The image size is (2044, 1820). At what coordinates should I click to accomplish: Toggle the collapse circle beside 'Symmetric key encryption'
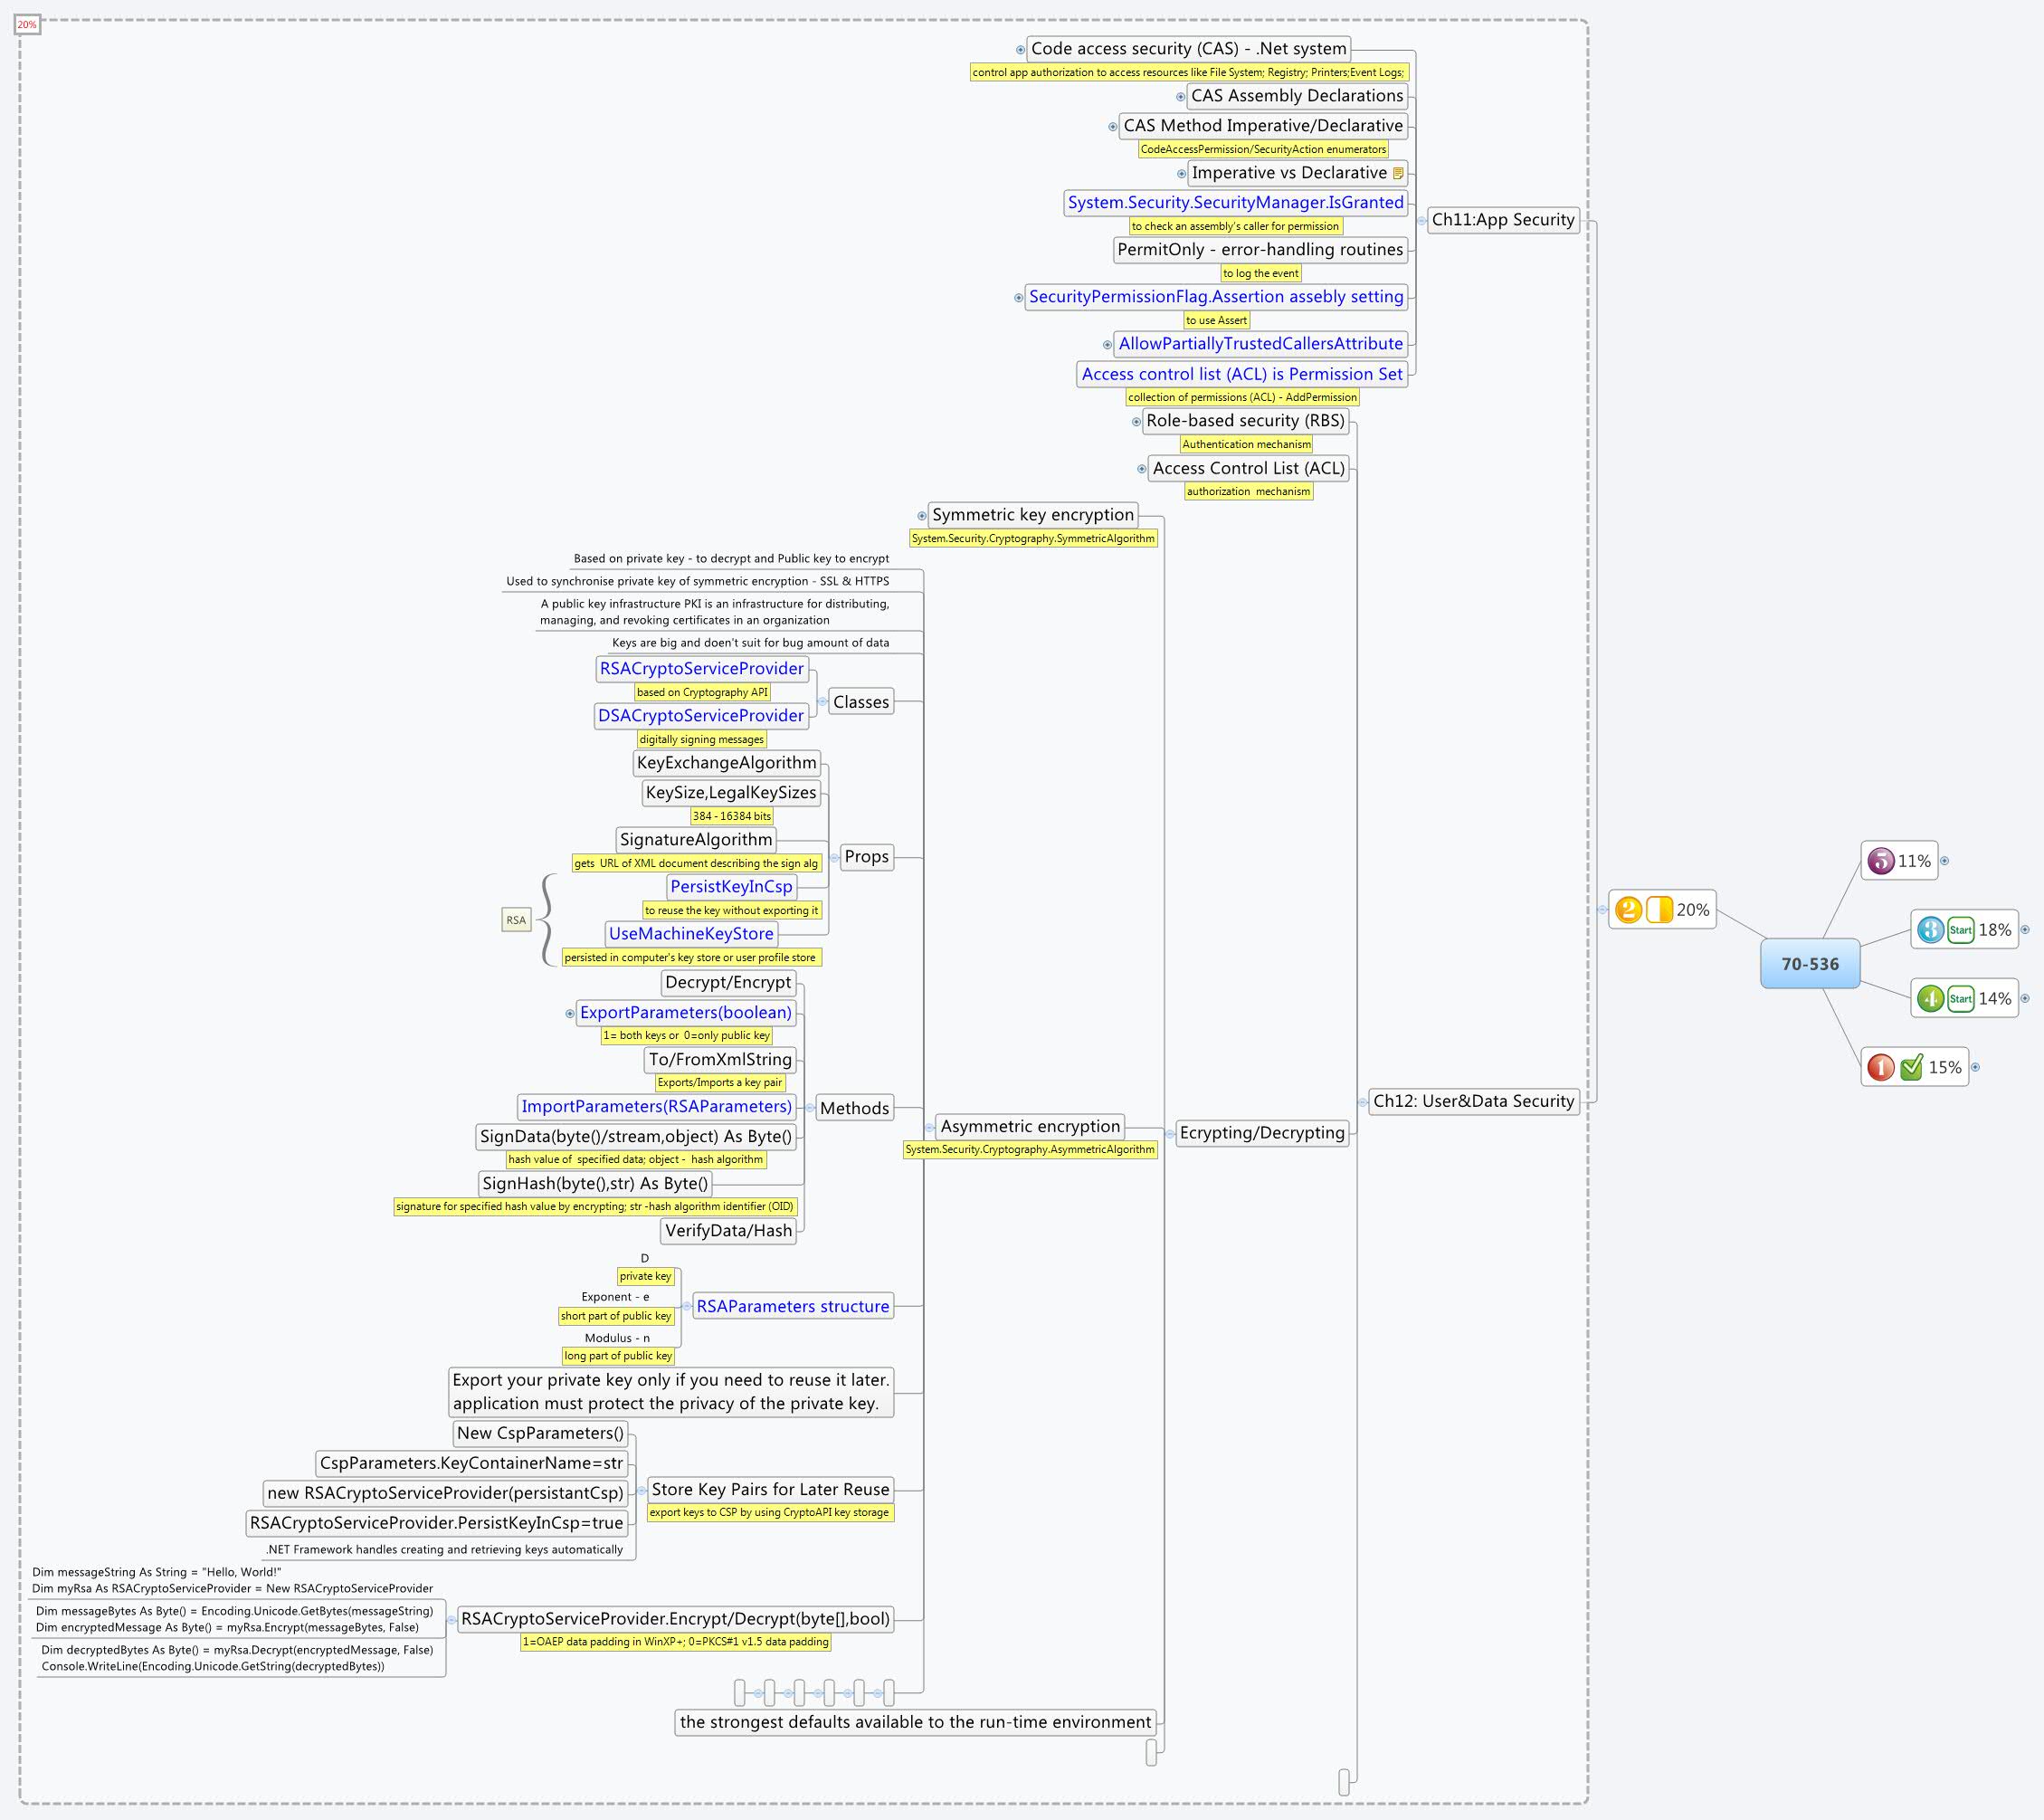coord(922,515)
